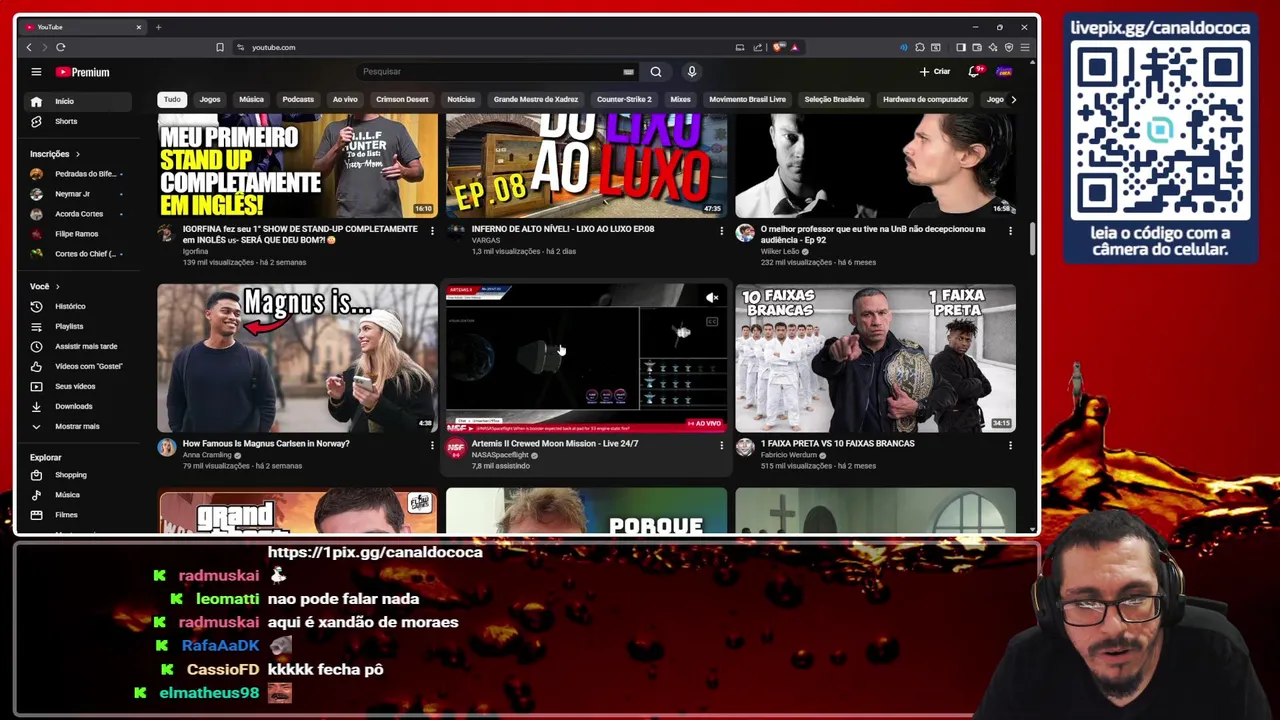Select the Hardware de computador chip
This screenshot has width=1280, height=720.
coord(925,99)
